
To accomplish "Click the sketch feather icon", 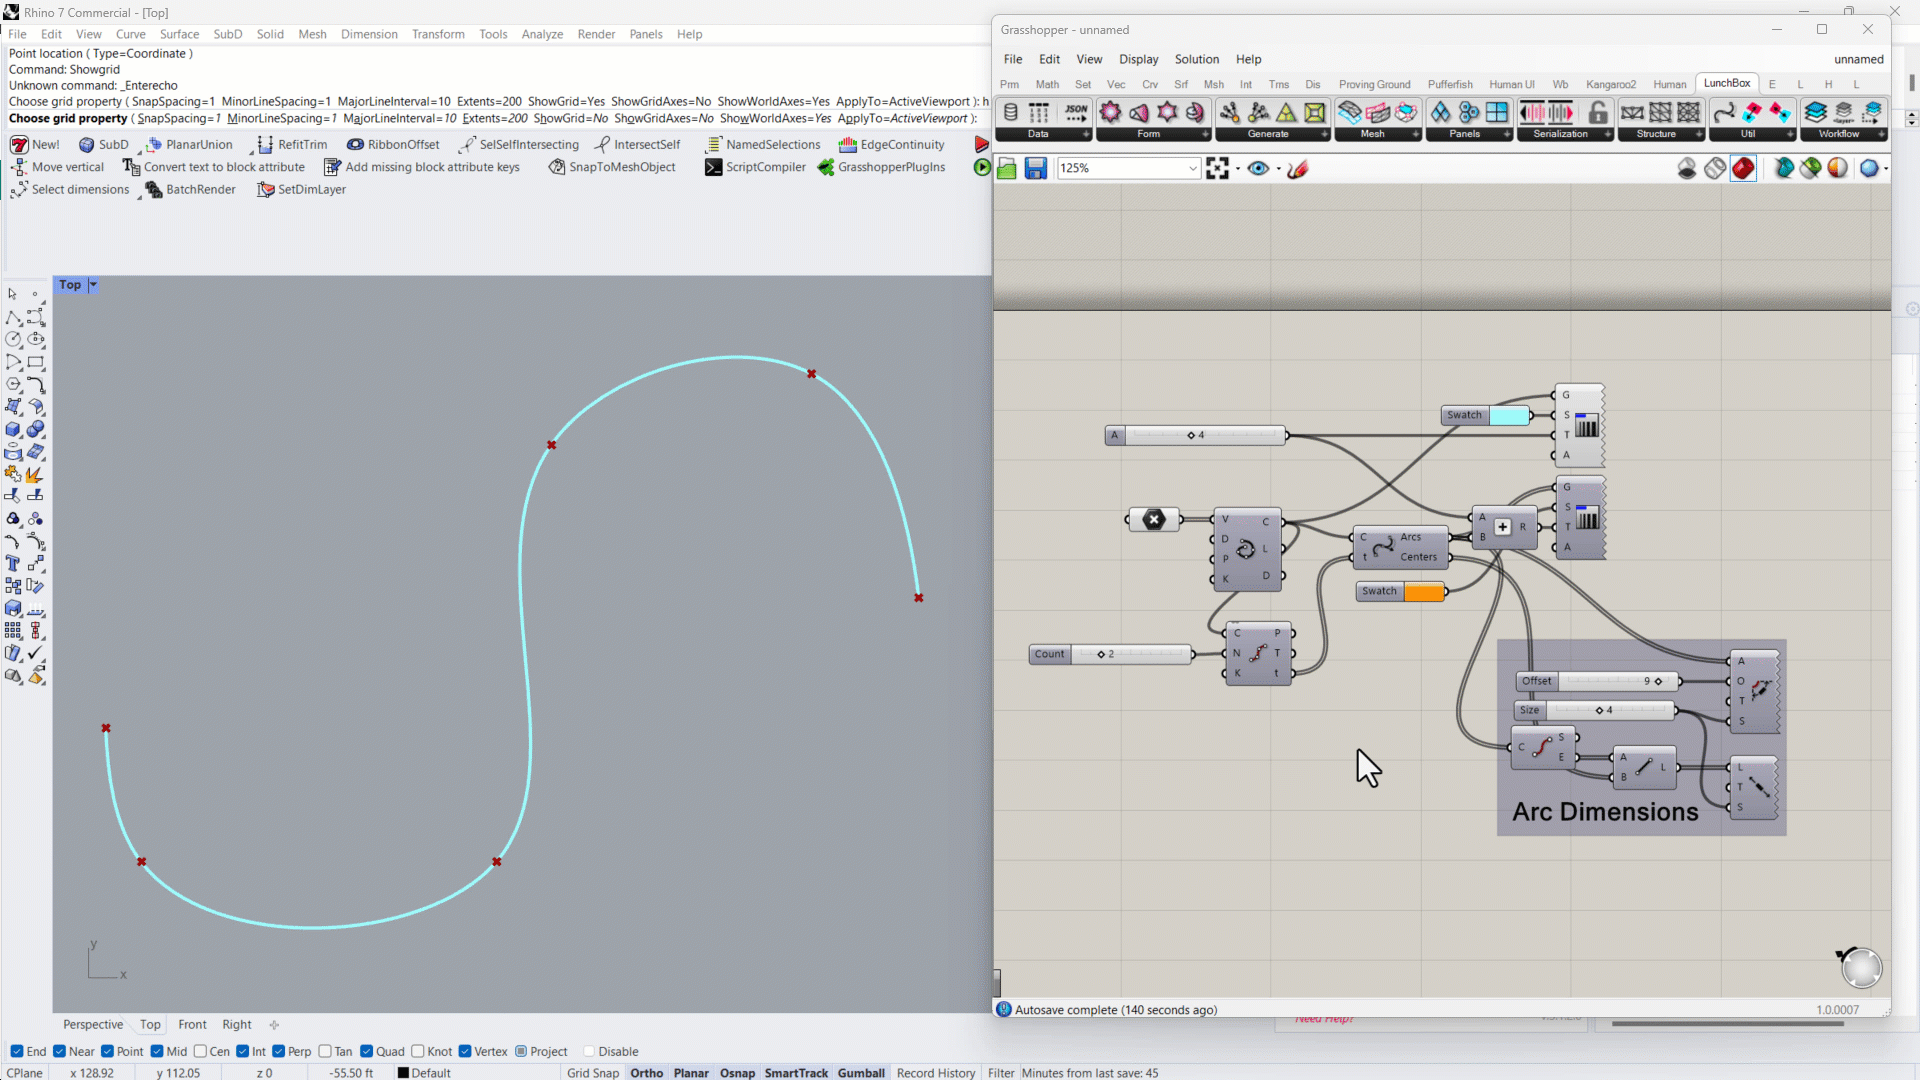I will (1298, 168).
